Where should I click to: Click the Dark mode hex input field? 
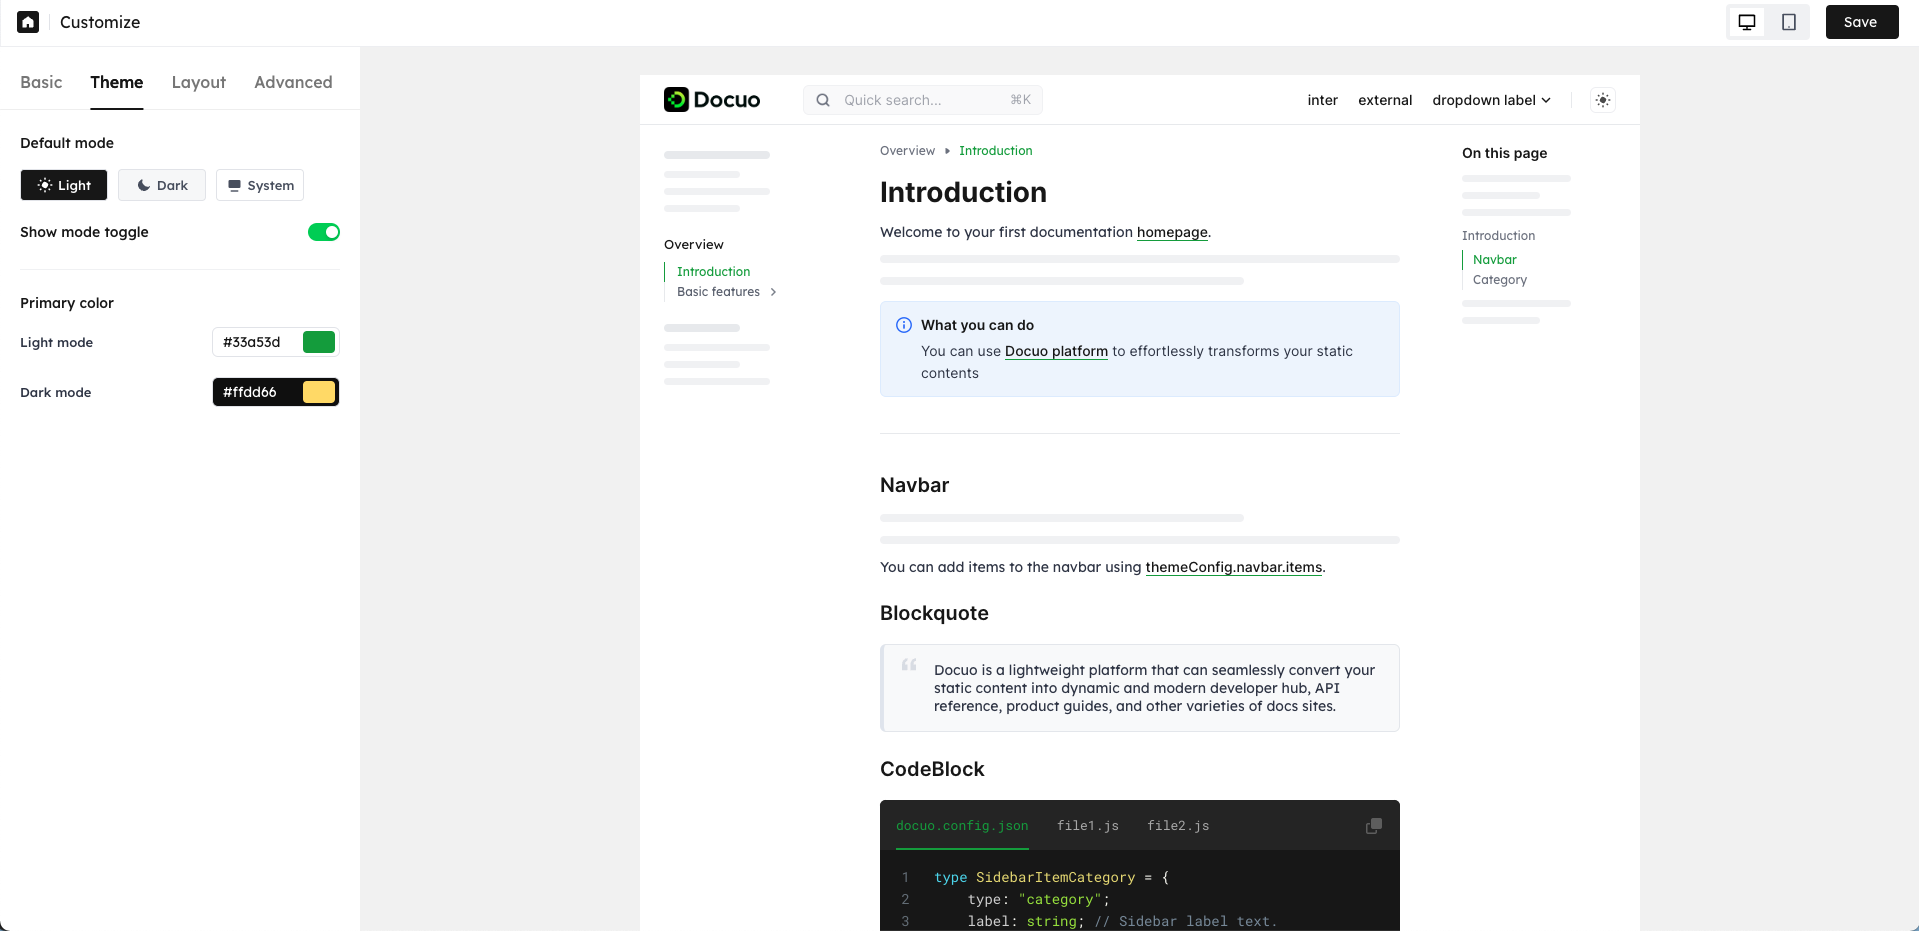coord(257,392)
